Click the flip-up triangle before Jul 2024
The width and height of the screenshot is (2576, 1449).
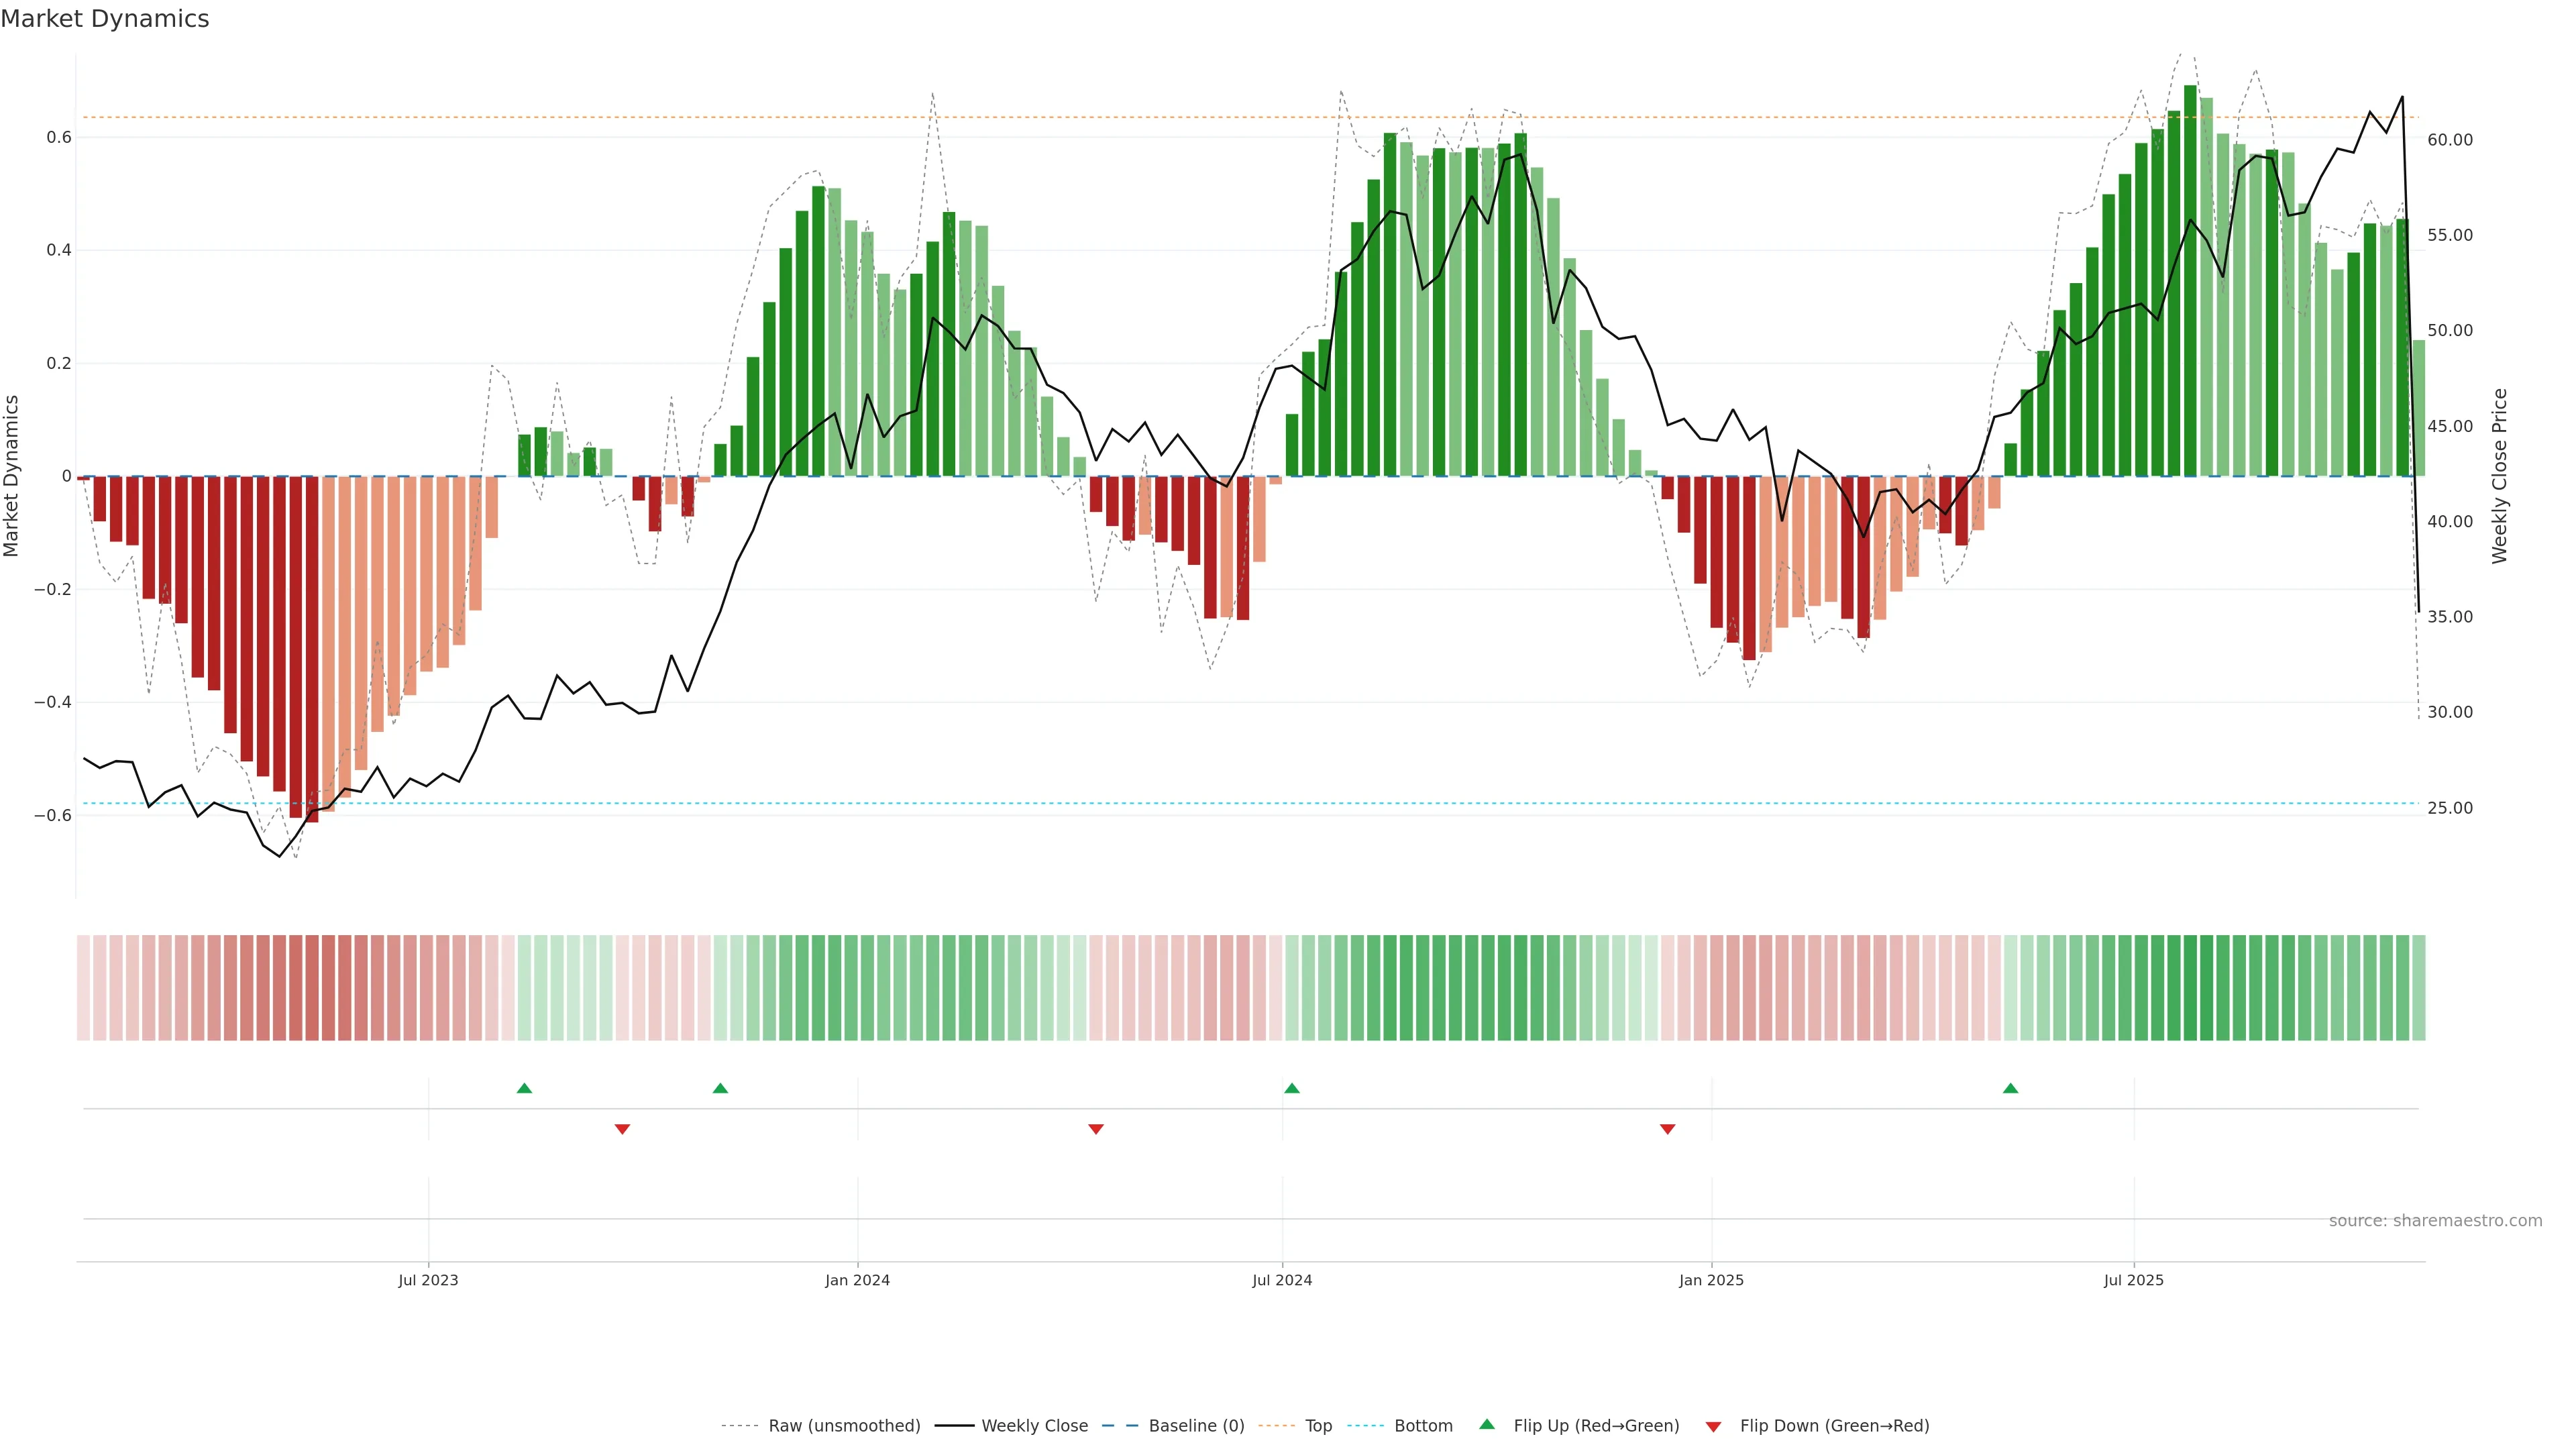(1291, 1088)
